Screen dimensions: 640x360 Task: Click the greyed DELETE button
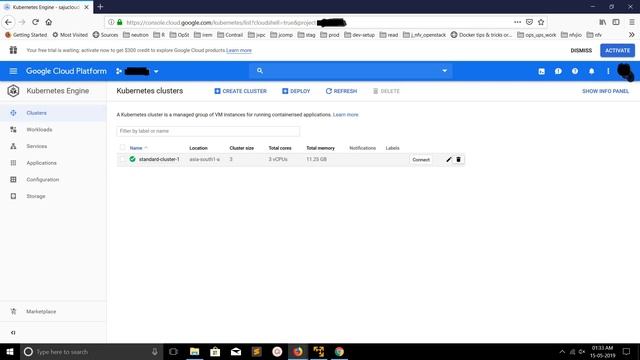[386, 91]
